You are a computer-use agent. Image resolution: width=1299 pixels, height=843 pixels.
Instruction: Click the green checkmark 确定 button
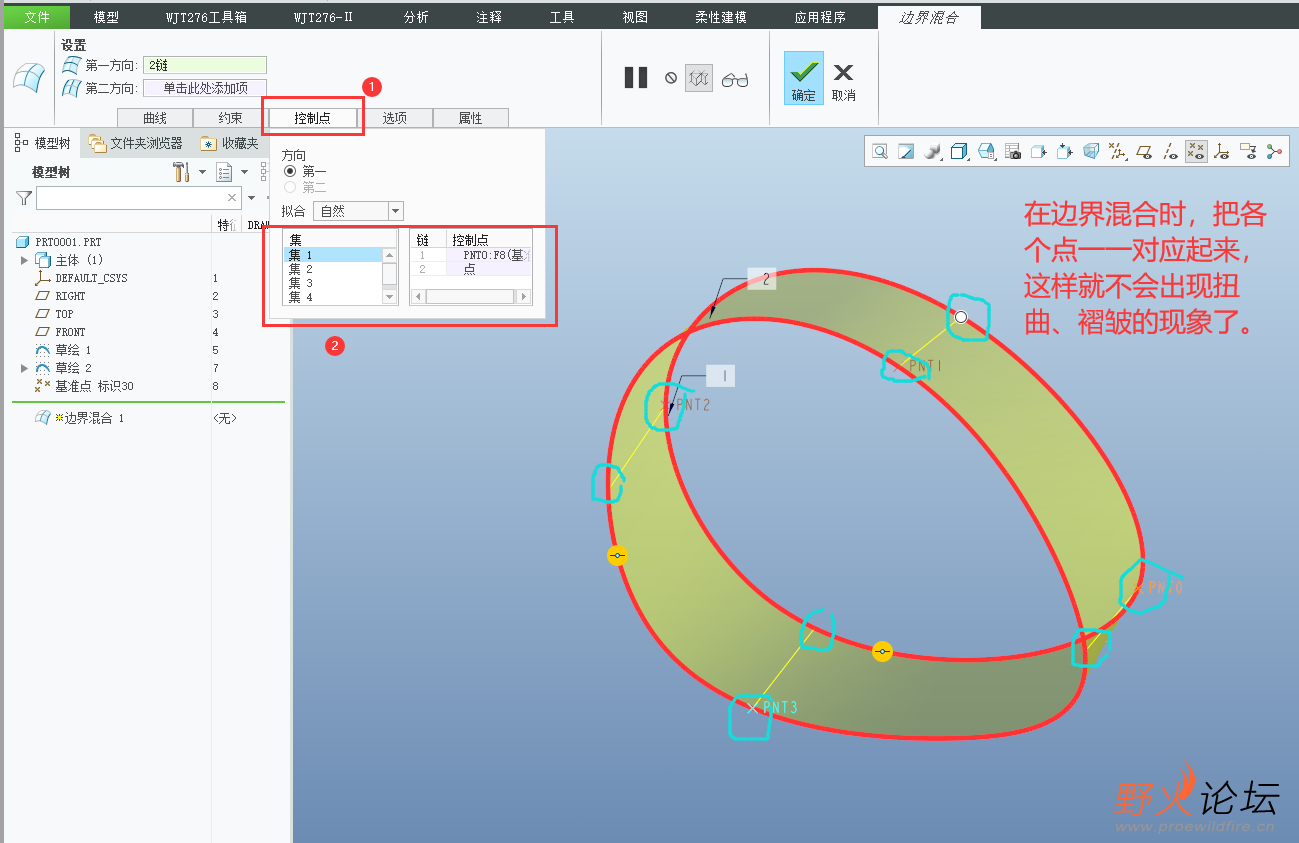[803, 79]
